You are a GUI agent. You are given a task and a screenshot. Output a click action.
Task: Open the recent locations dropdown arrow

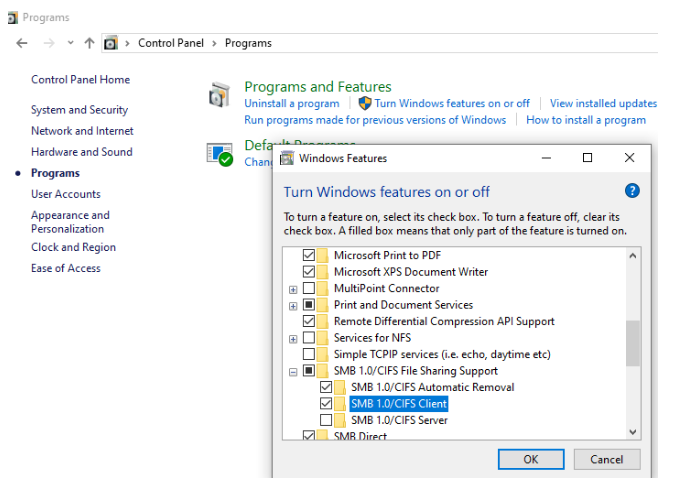coord(71,43)
